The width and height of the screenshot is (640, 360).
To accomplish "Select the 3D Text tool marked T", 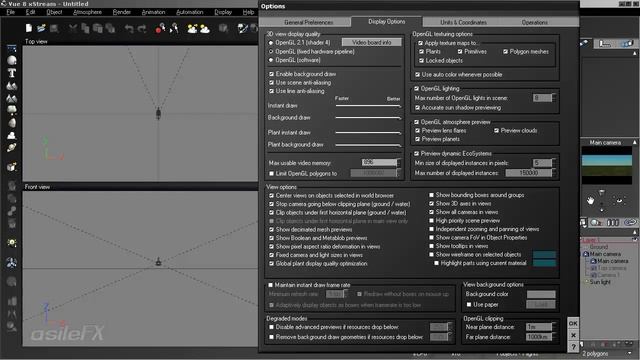I will (12, 73).
